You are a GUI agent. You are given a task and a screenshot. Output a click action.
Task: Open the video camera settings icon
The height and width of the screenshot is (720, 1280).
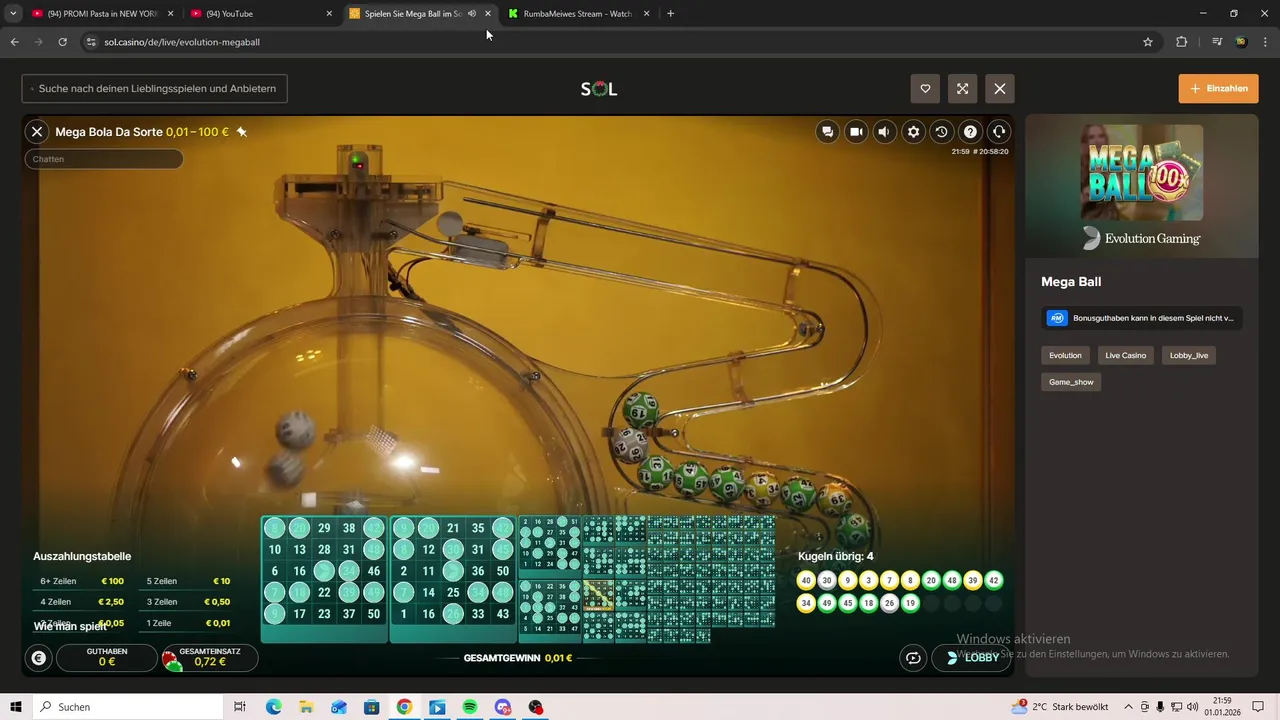[x=856, y=131]
